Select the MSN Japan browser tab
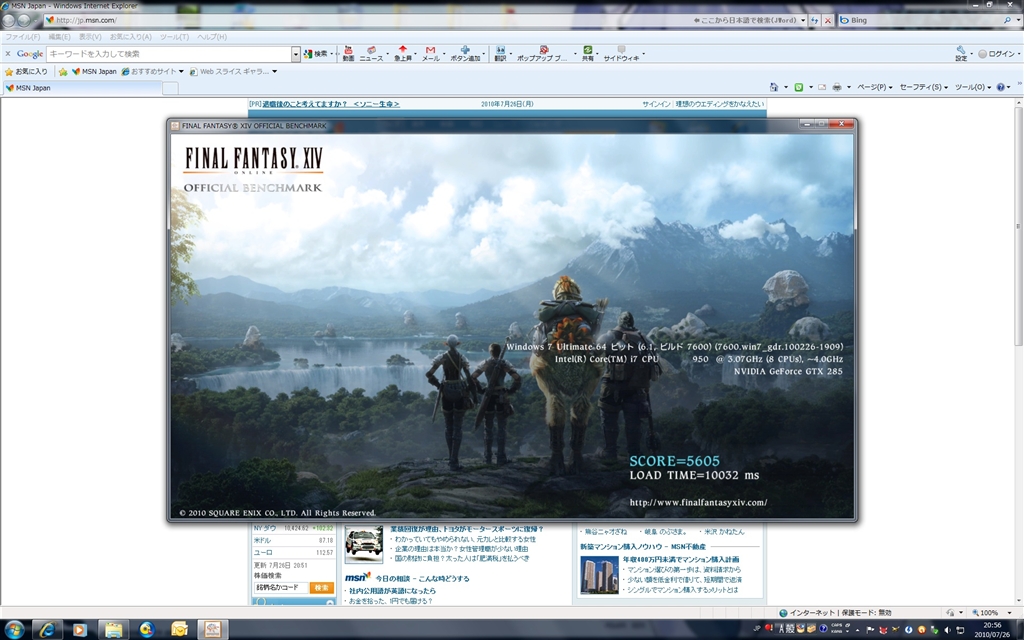The image size is (1024, 640). click(81, 88)
